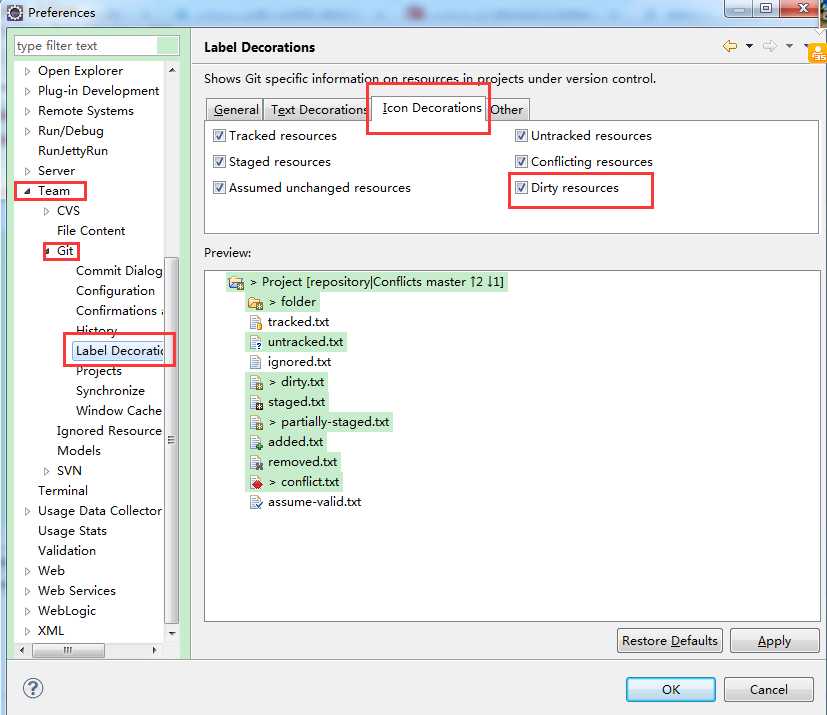Open Validation preference page

[x=67, y=550]
